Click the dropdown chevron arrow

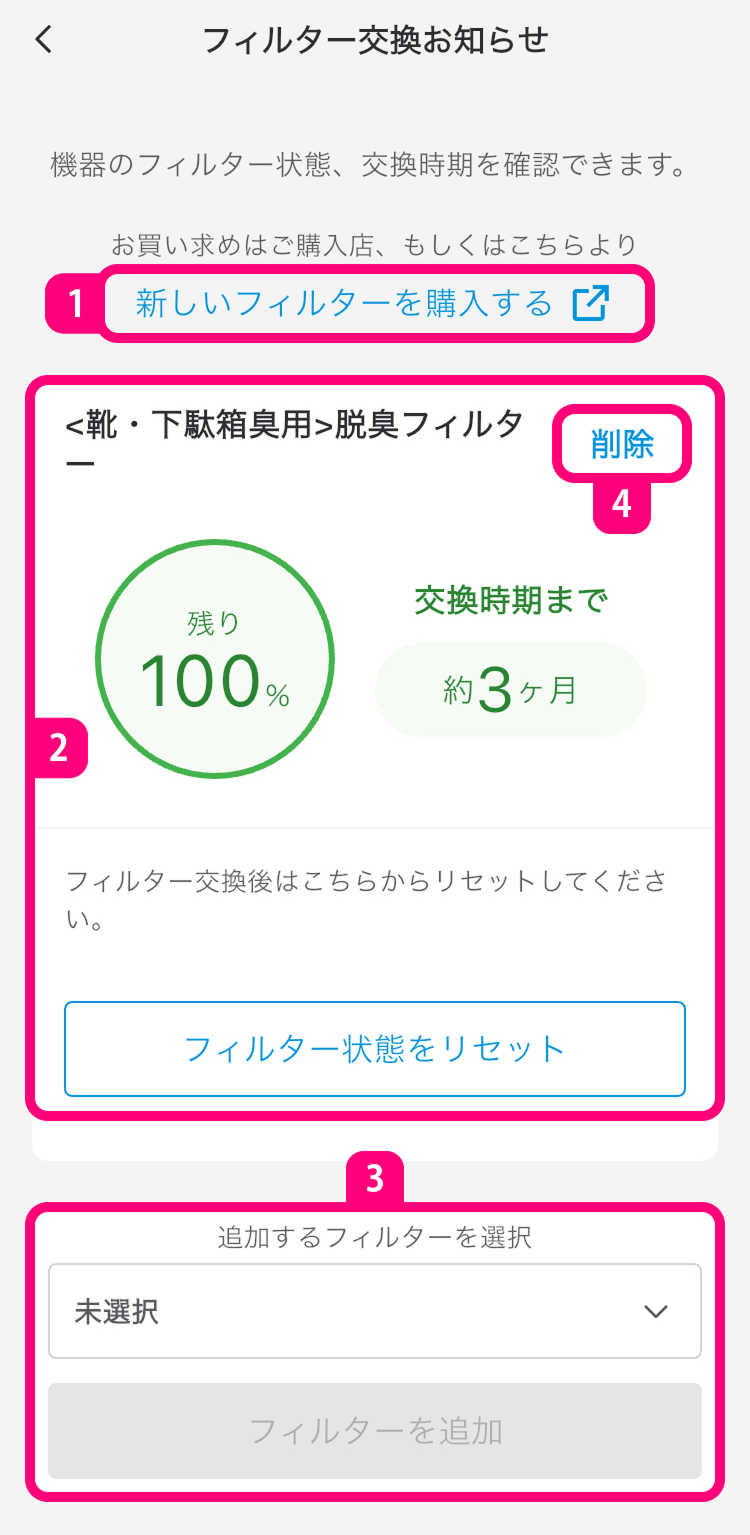tap(656, 1311)
